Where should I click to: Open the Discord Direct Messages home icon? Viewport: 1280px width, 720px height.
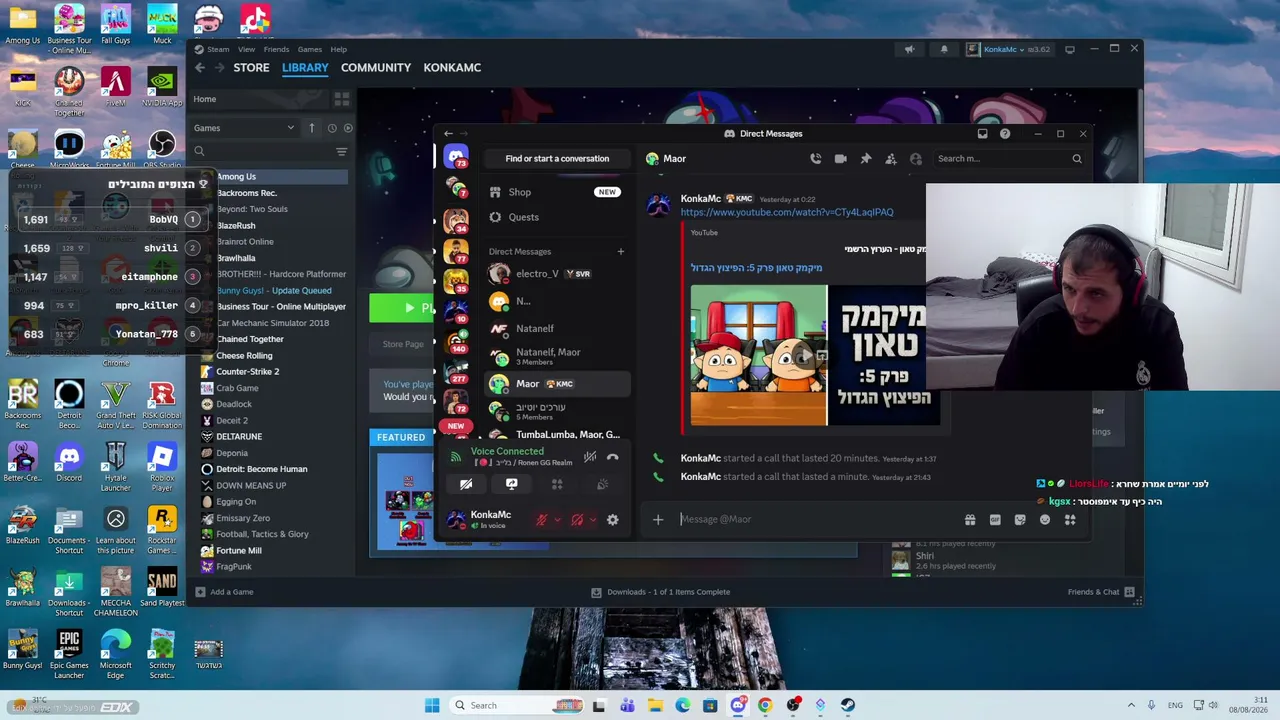(x=456, y=157)
